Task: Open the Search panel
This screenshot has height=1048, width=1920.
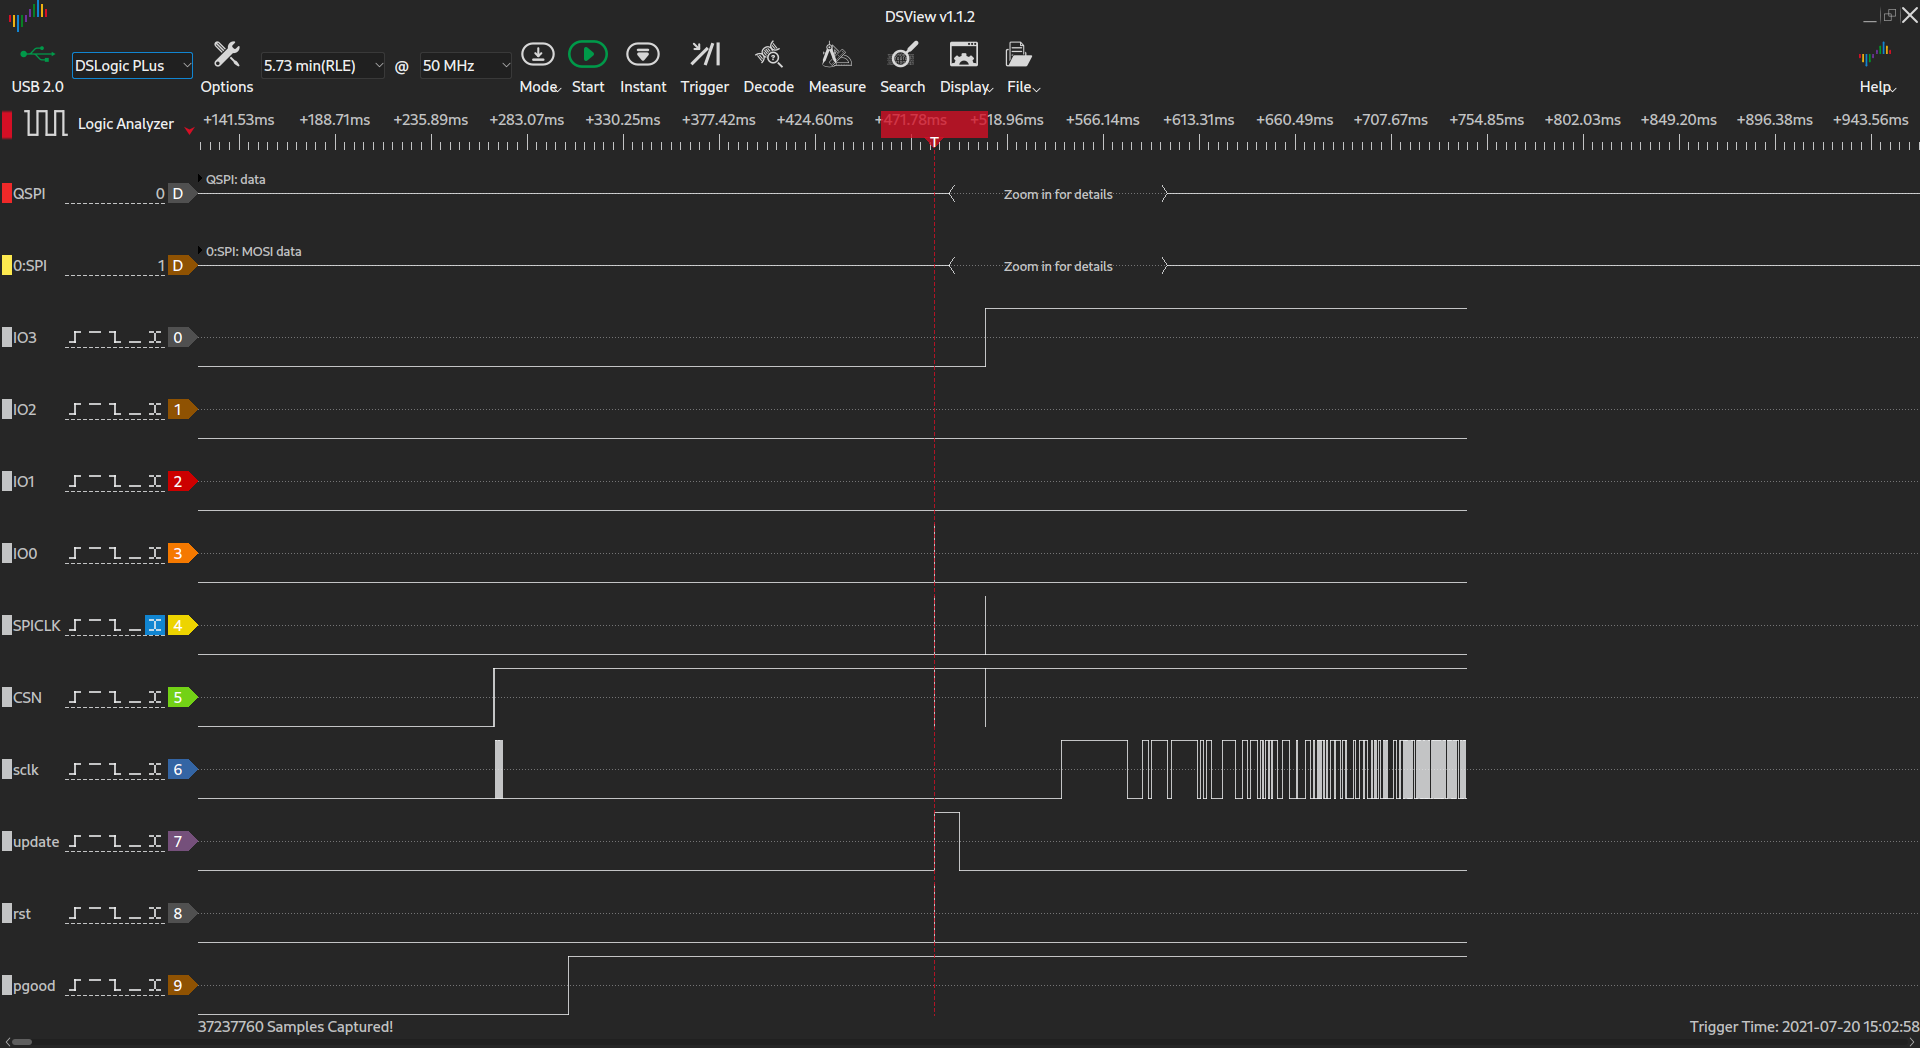Action: (902, 65)
